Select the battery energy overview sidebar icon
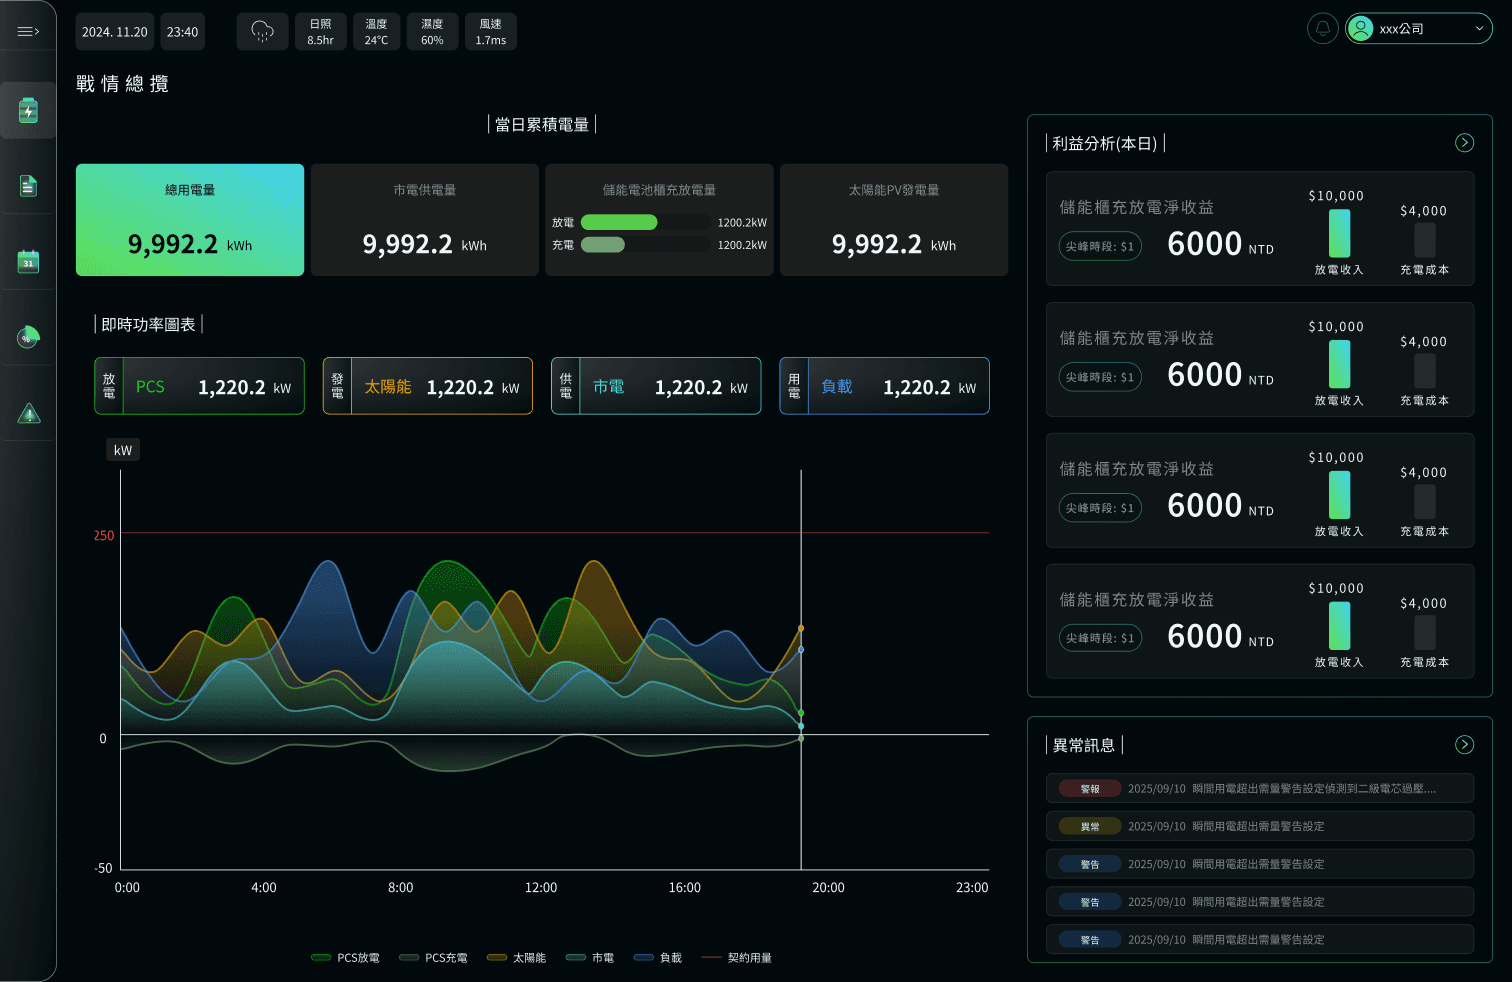 pyautogui.click(x=27, y=109)
